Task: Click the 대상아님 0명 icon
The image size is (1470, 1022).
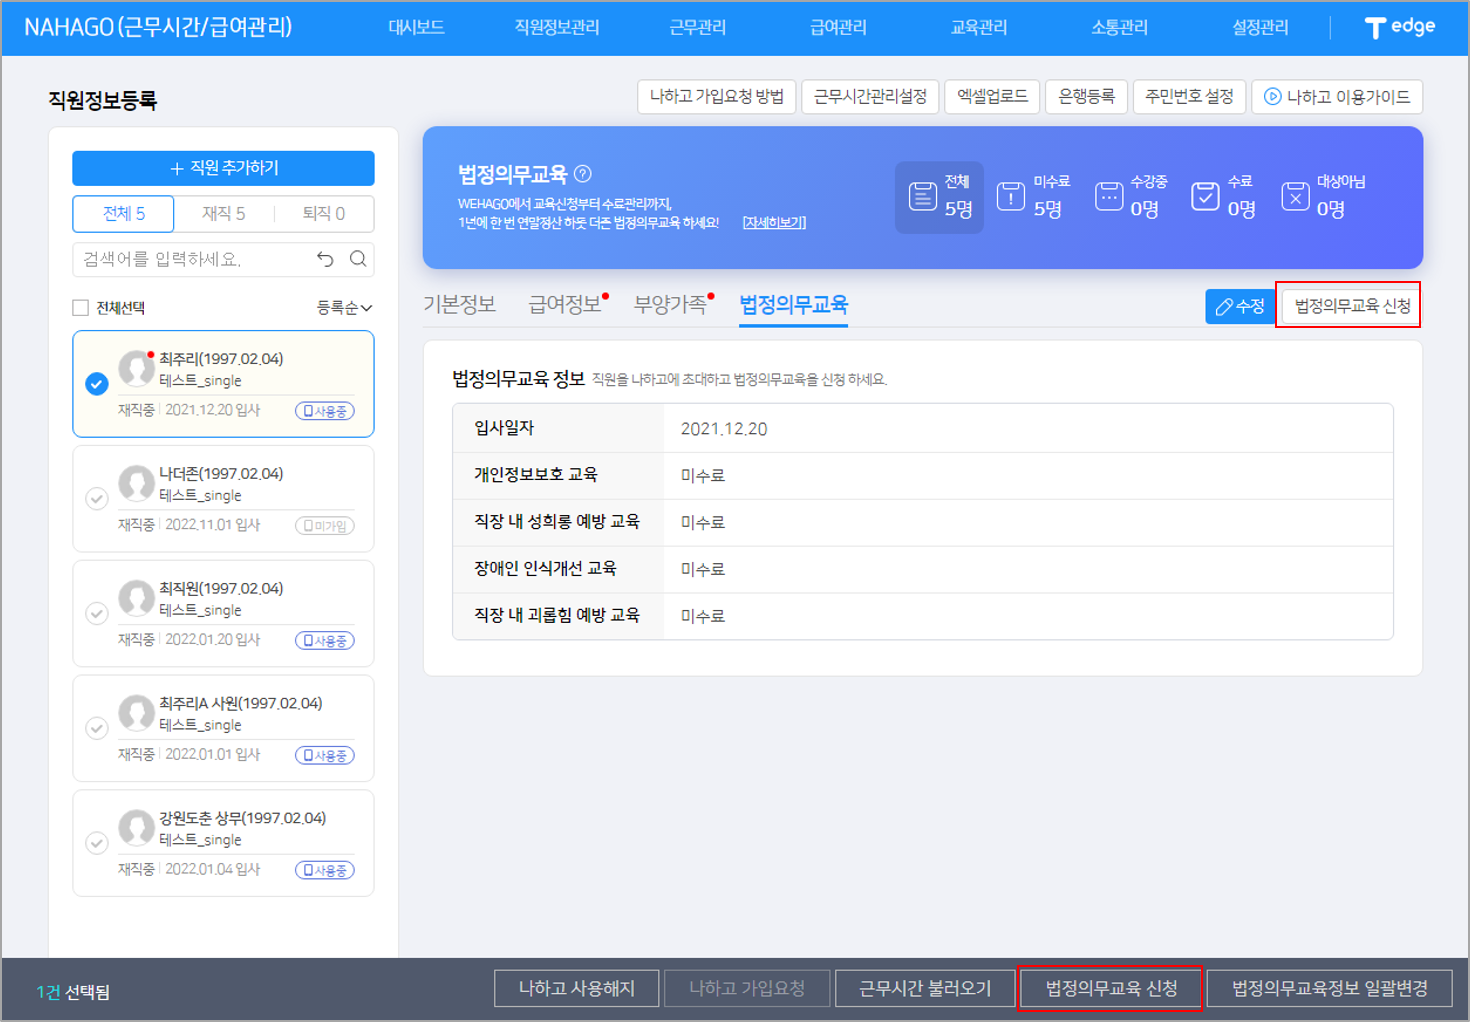Action: point(1295,196)
